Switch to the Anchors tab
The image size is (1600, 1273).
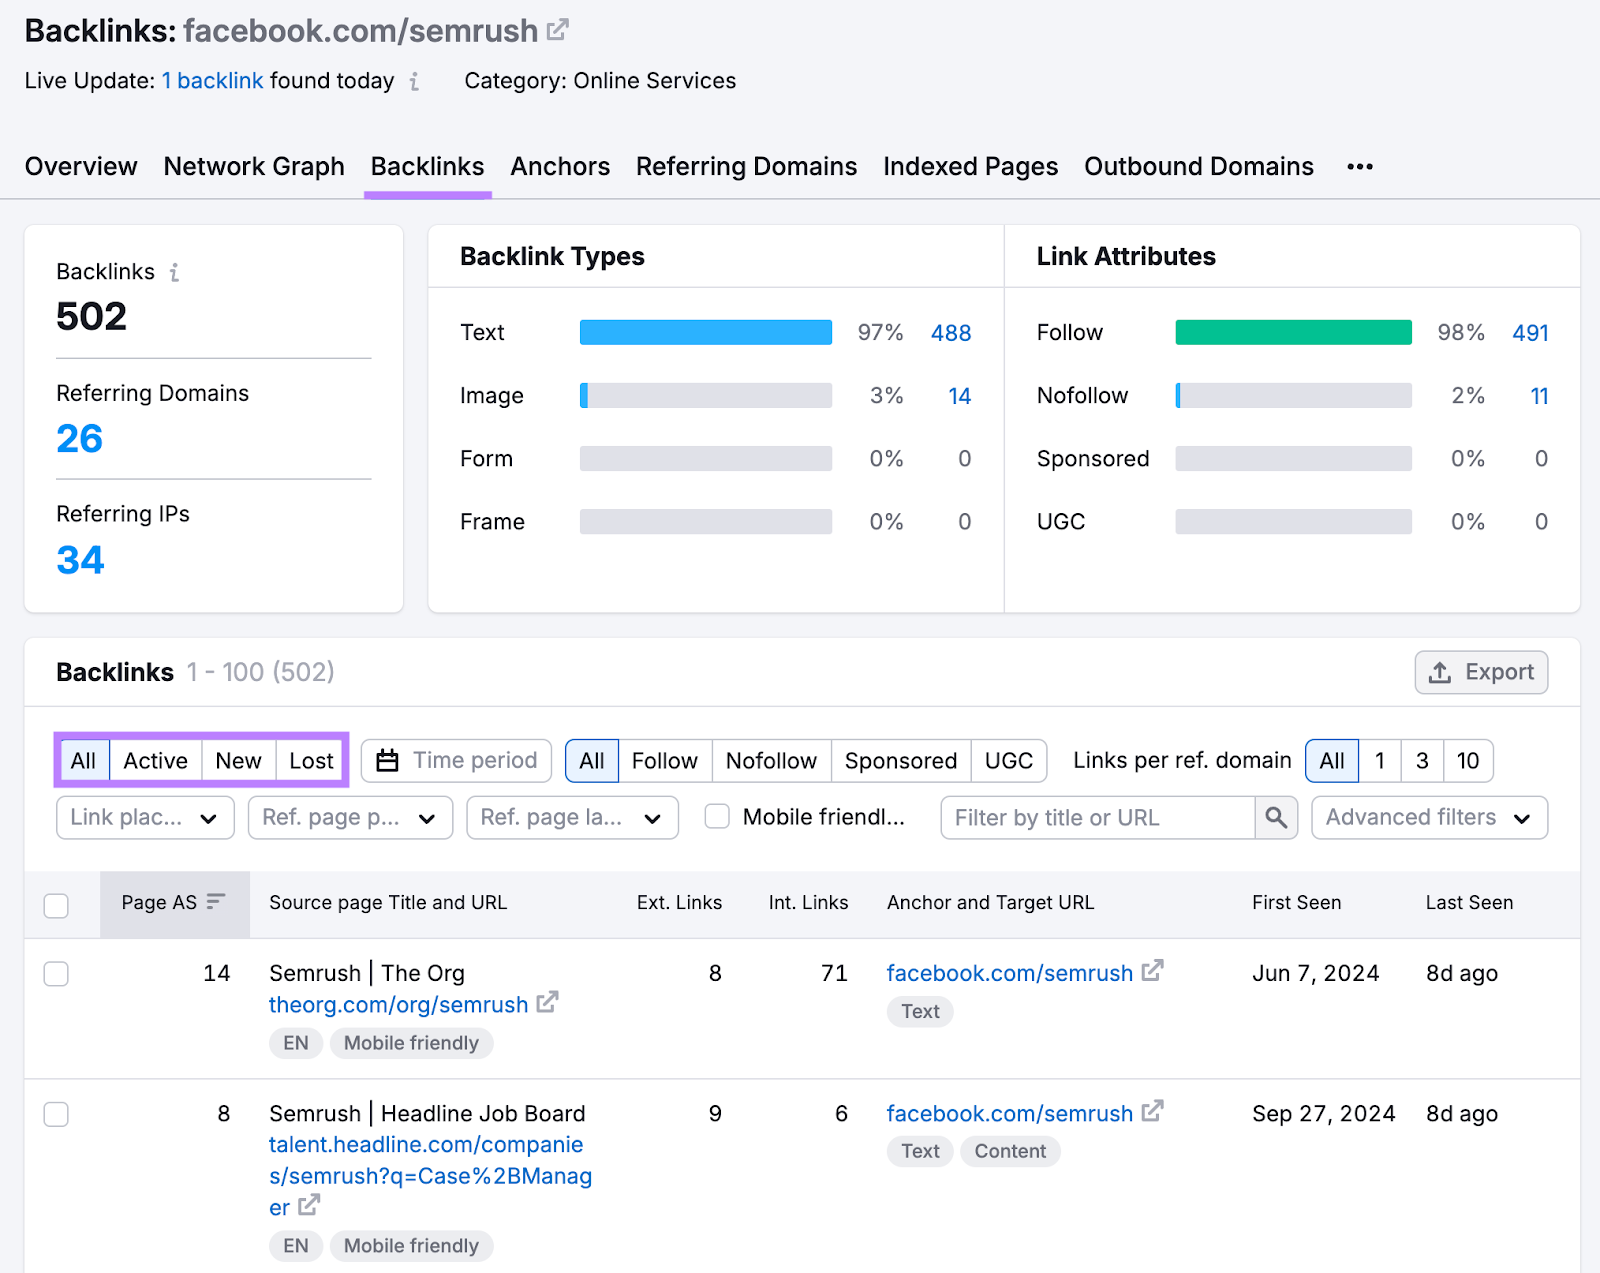click(x=559, y=166)
